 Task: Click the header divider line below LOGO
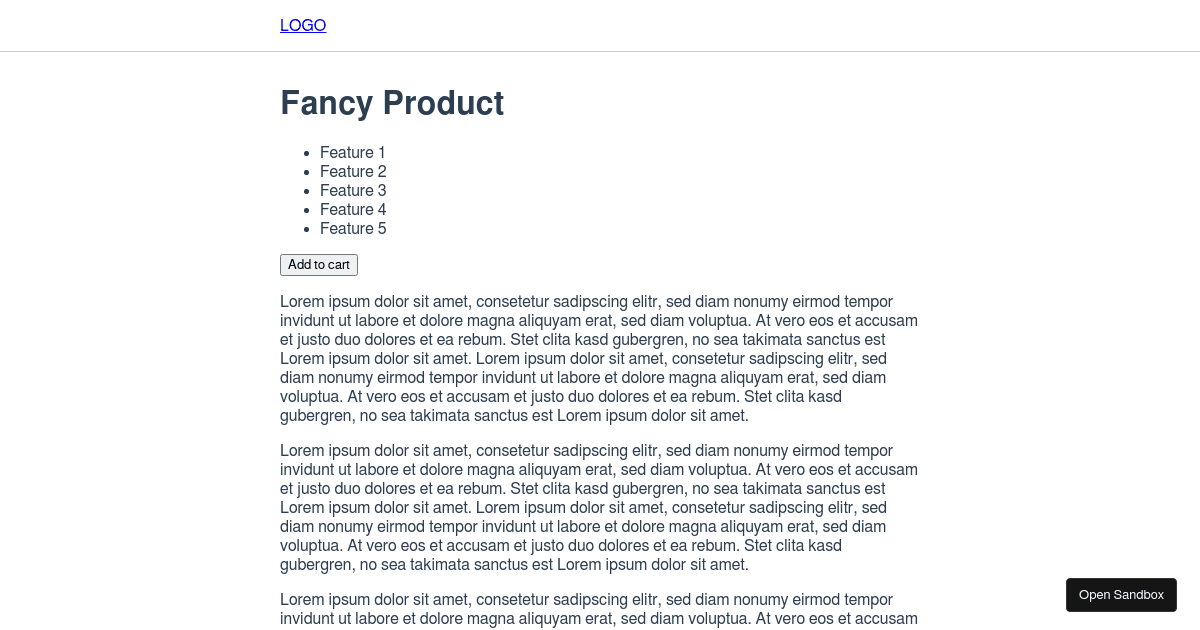(600, 51)
